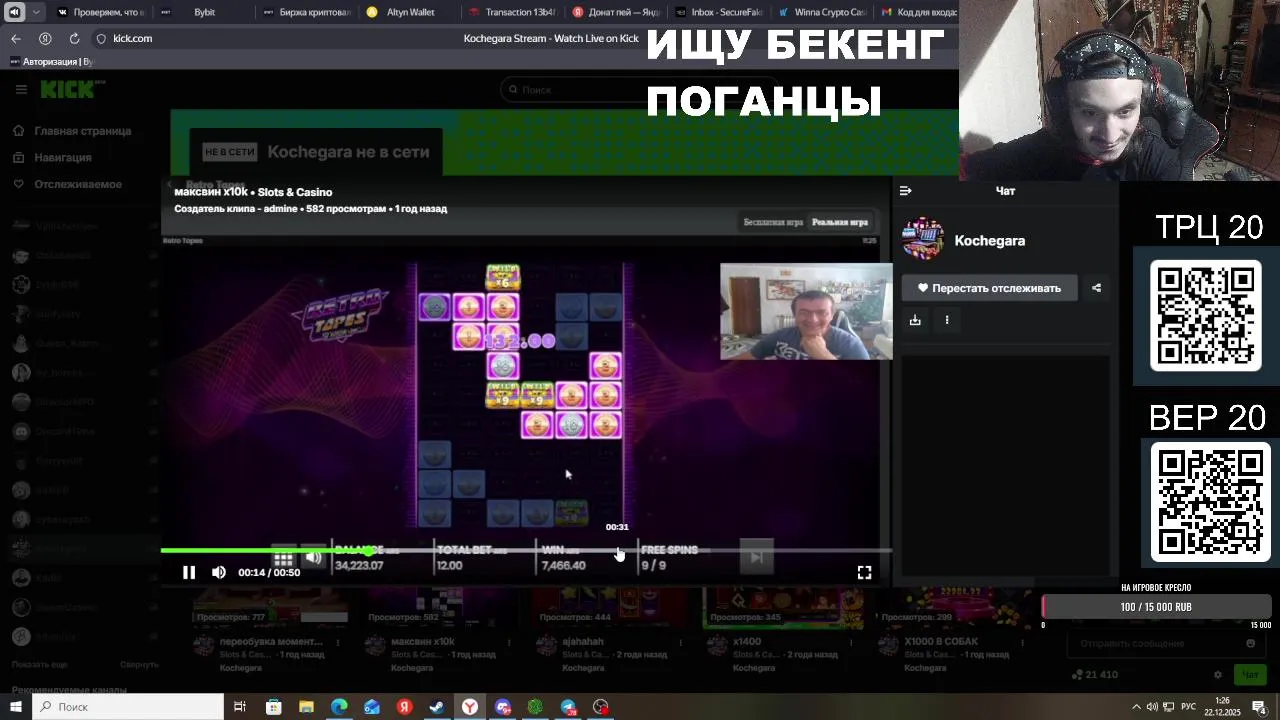This screenshot has height=720, width=1280.
Task: Select the Реальная игра mode tab
Action: click(839, 222)
